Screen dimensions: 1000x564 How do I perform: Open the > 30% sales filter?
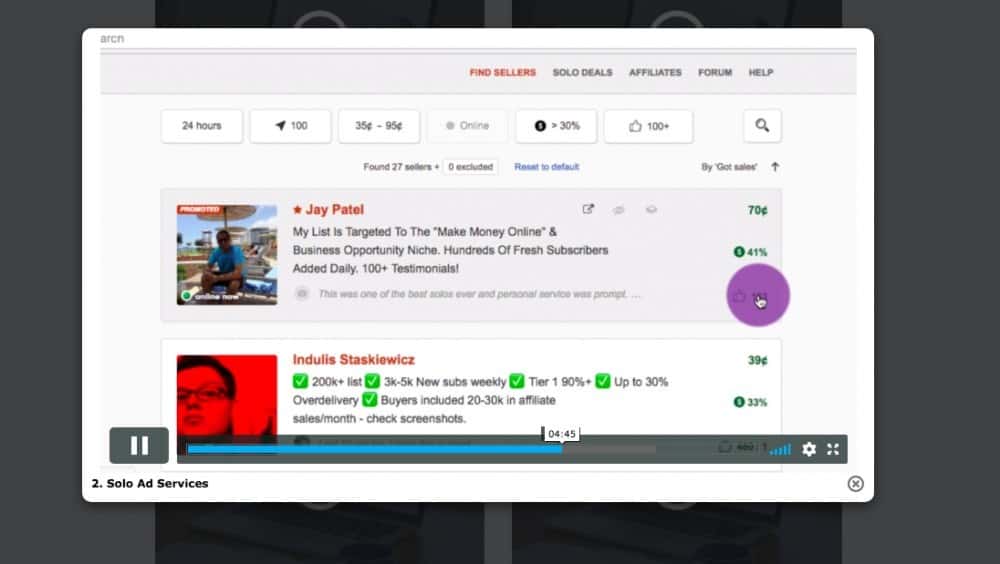tap(556, 126)
